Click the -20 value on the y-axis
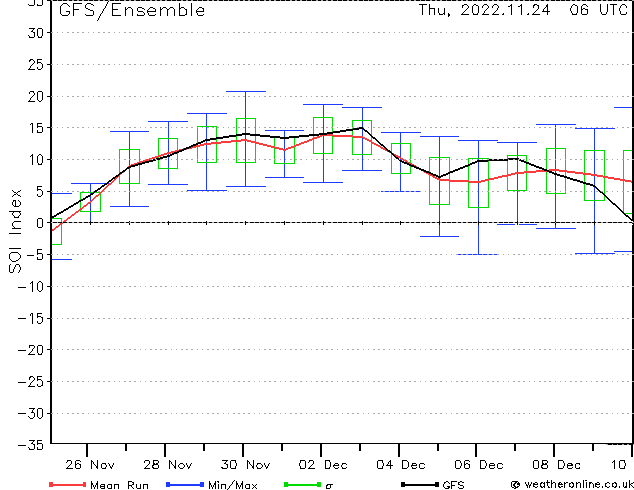The height and width of the screenshot is (490, 634). point(31,350)
